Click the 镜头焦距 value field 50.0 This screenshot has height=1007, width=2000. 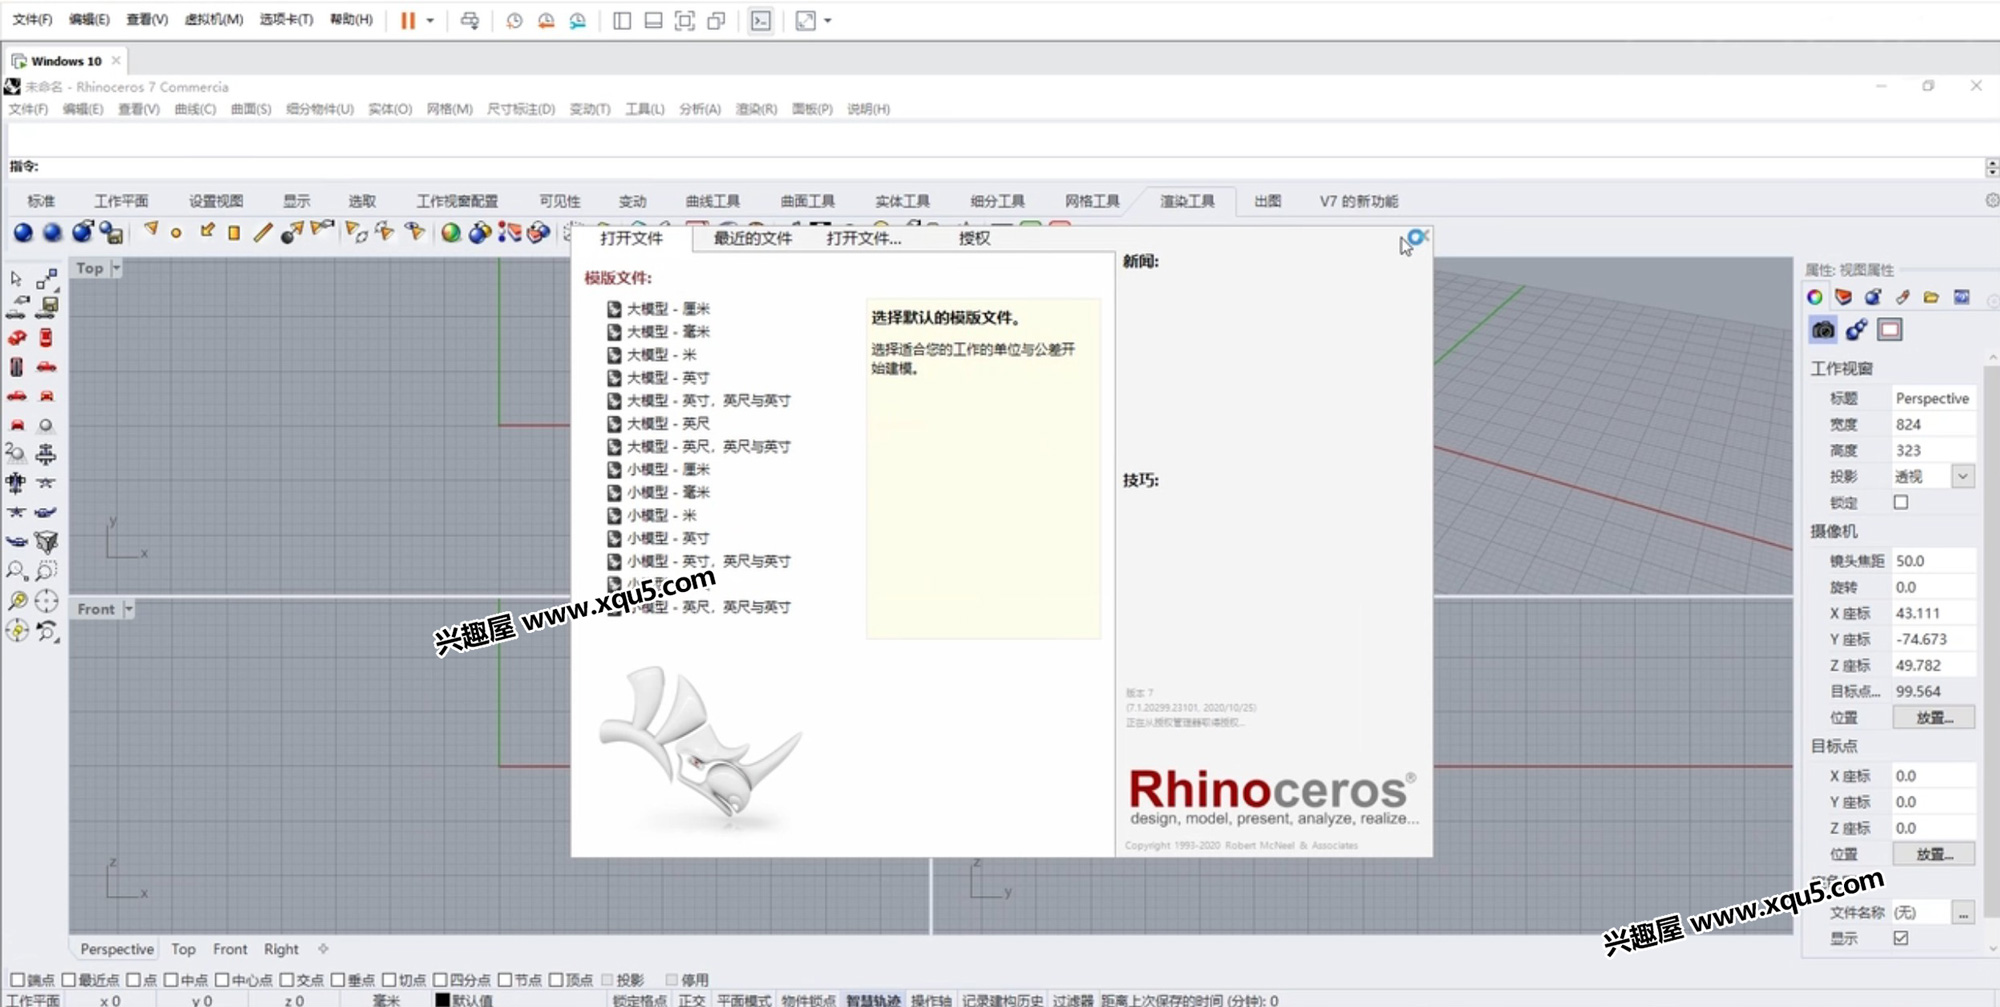click(1934, 561)
